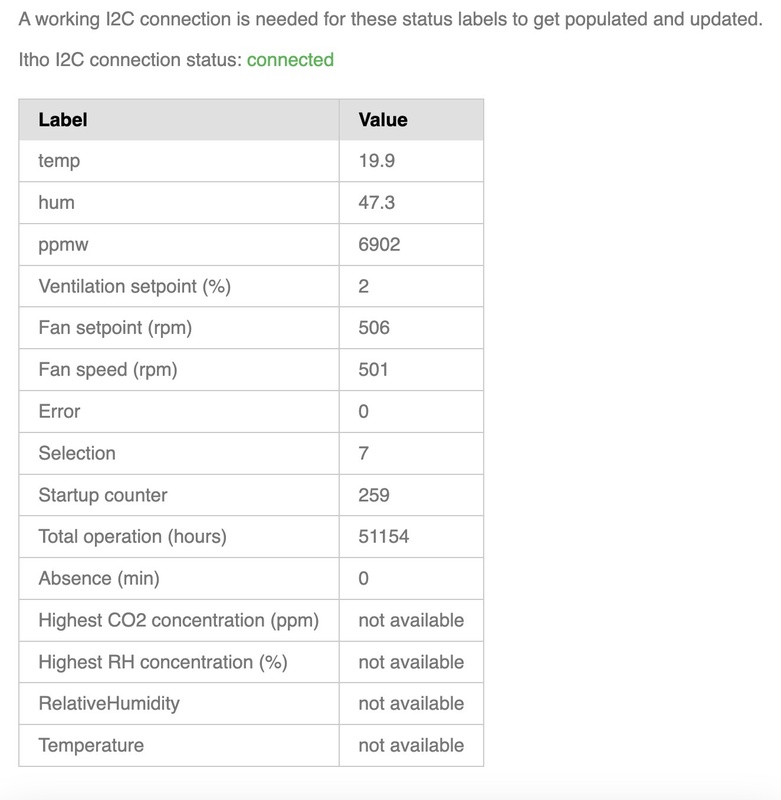
Task: Click the "Selection" row label
Action: pos(77,453)
